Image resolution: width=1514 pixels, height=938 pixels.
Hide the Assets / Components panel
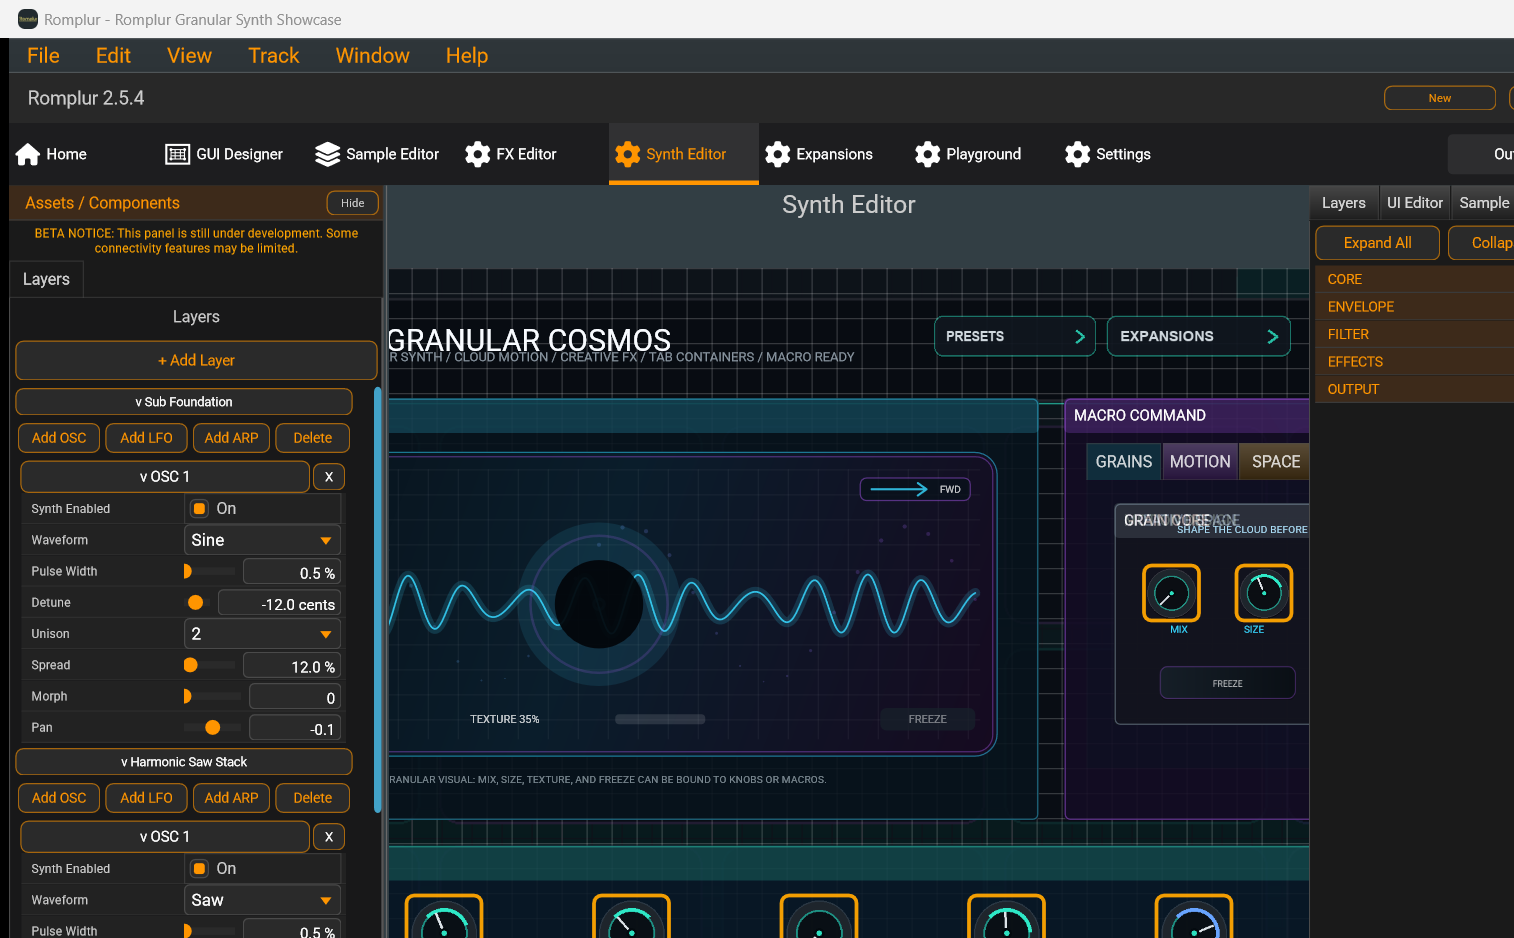353,203
